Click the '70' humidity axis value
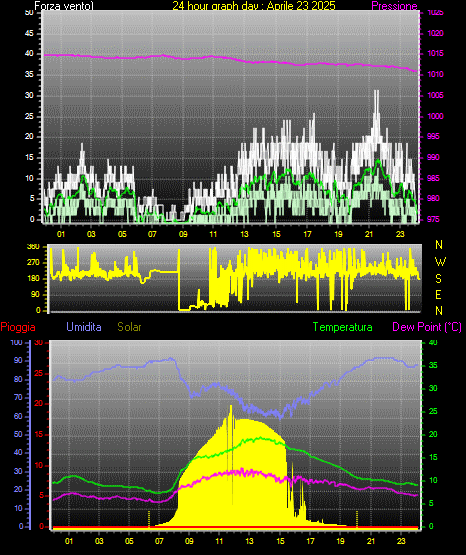Screen dimensions: 466x555 (18, 397)
